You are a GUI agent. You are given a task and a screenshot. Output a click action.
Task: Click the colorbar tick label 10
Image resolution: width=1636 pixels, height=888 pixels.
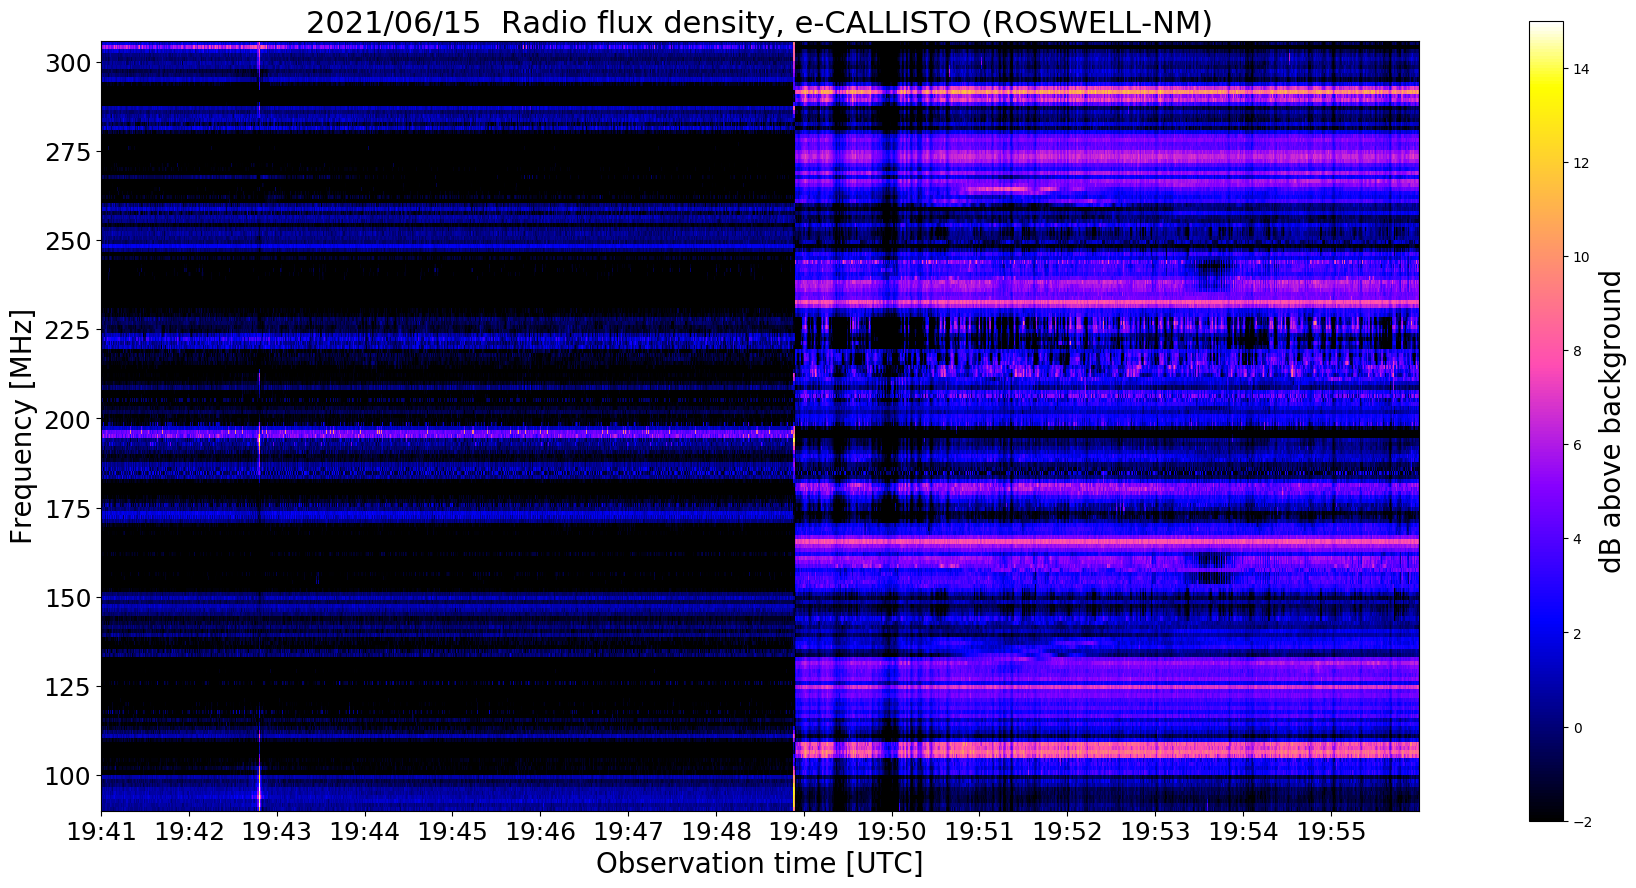(1582, 257)
